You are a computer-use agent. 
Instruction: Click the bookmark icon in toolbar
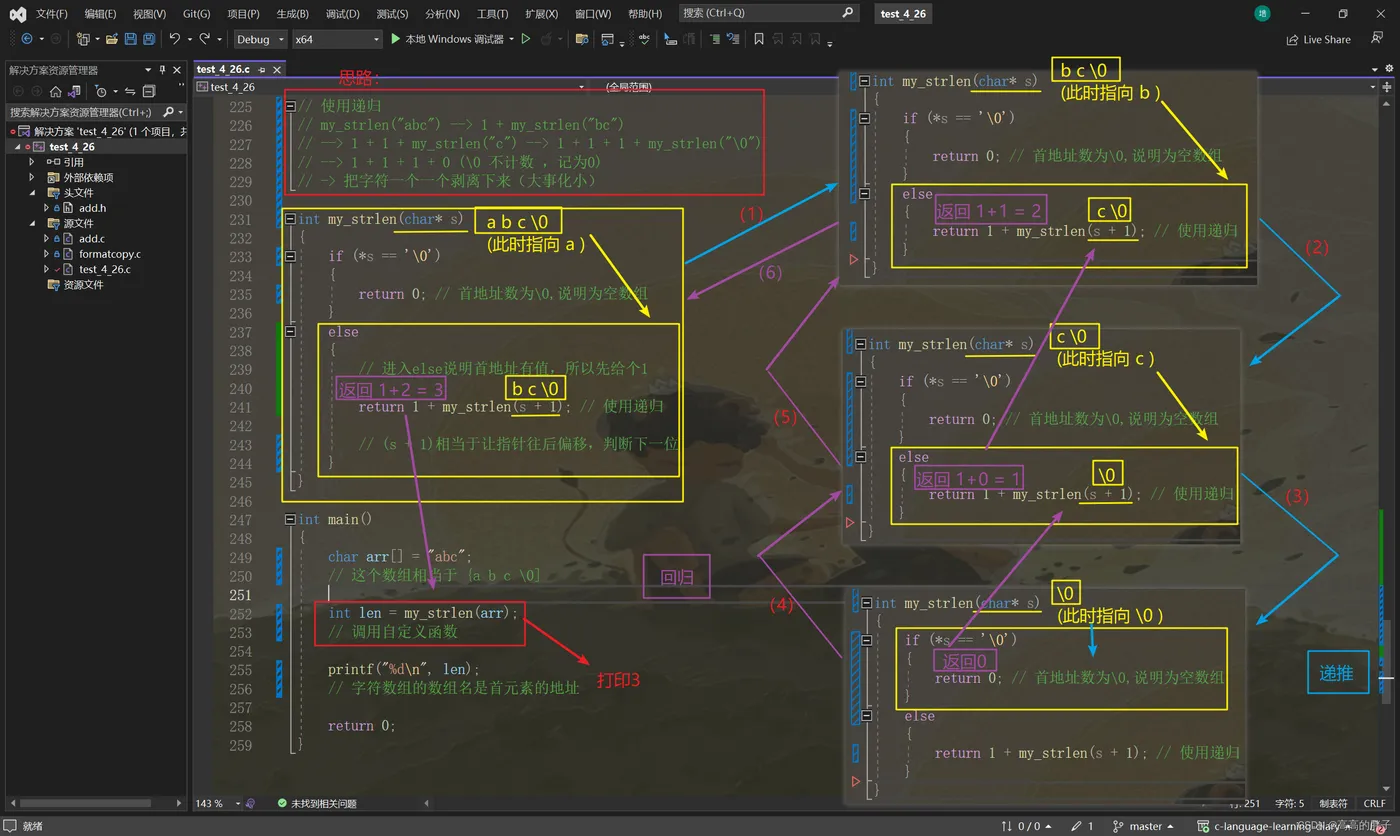click(759, 39)
